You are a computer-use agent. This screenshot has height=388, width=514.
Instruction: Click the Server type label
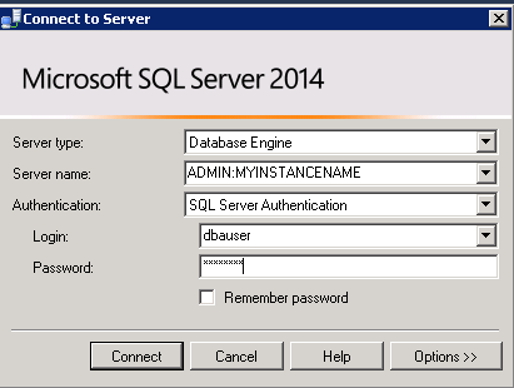pyautogui.click(x=48, y=143)
